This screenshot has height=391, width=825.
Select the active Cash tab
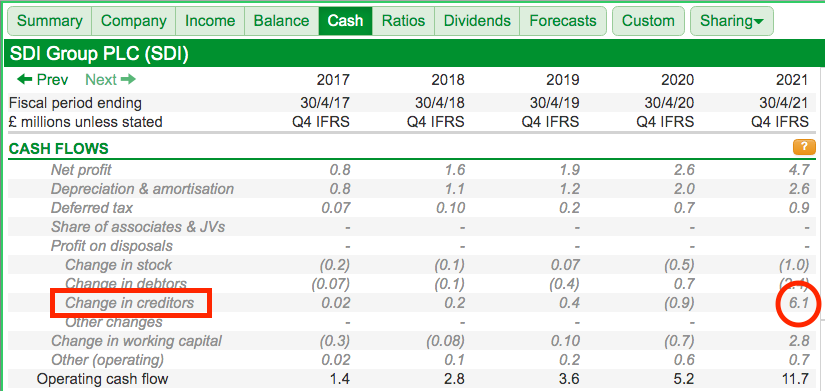[x=345, y=21]
